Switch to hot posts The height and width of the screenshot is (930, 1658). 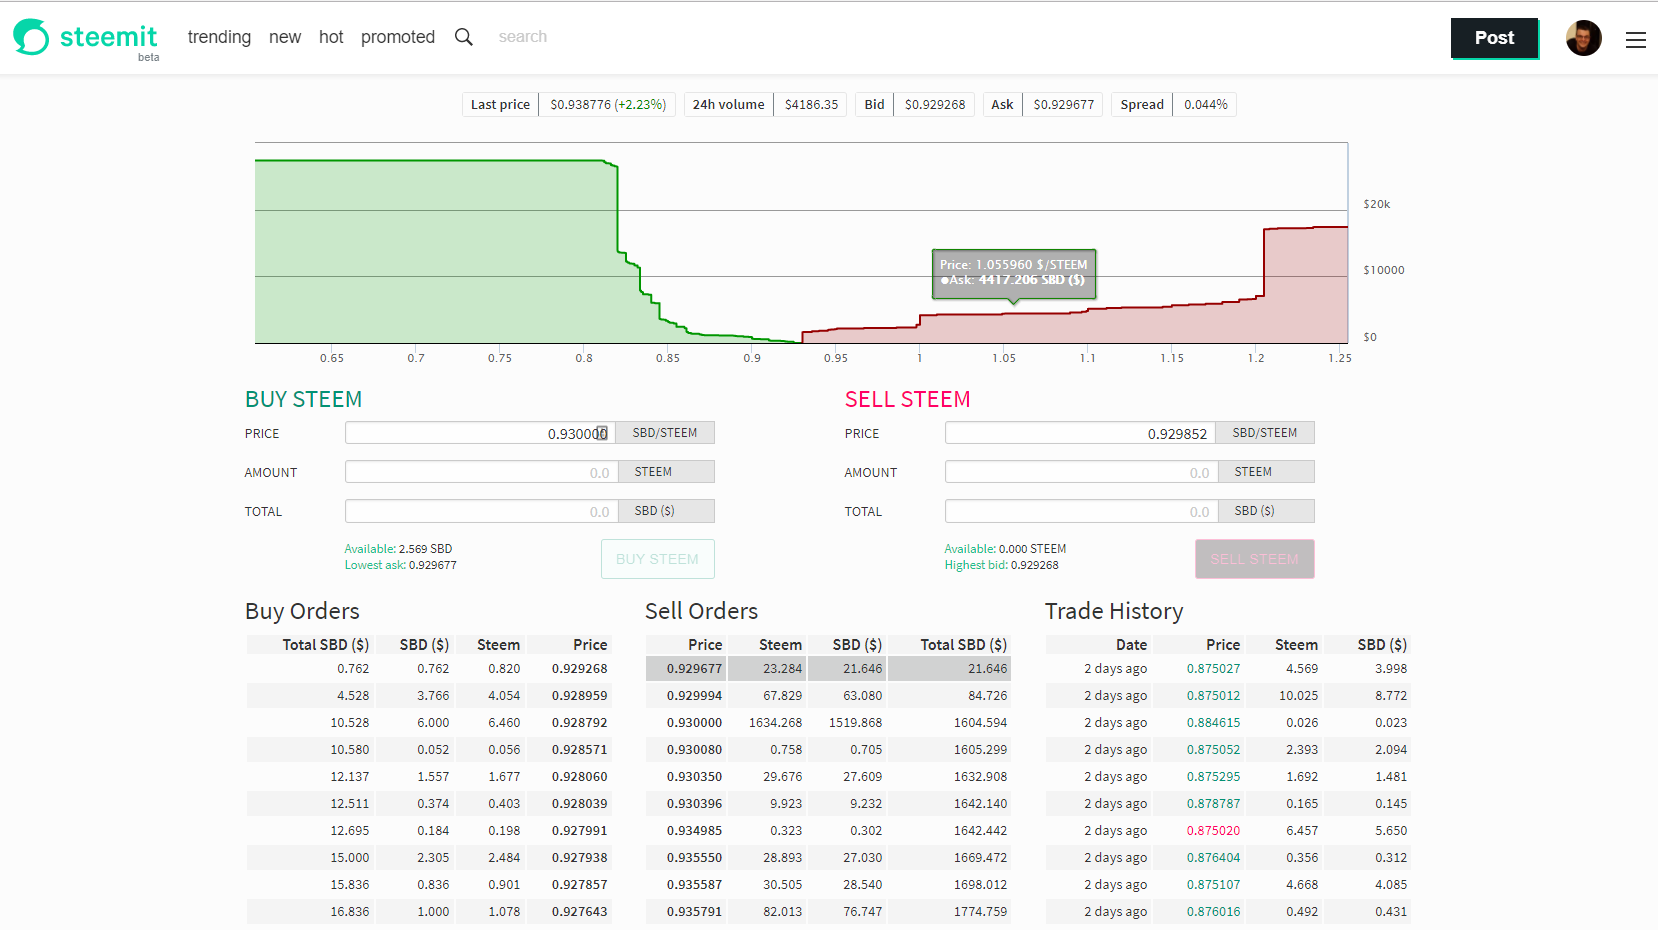pyautogui.click(x=331, y=37)
